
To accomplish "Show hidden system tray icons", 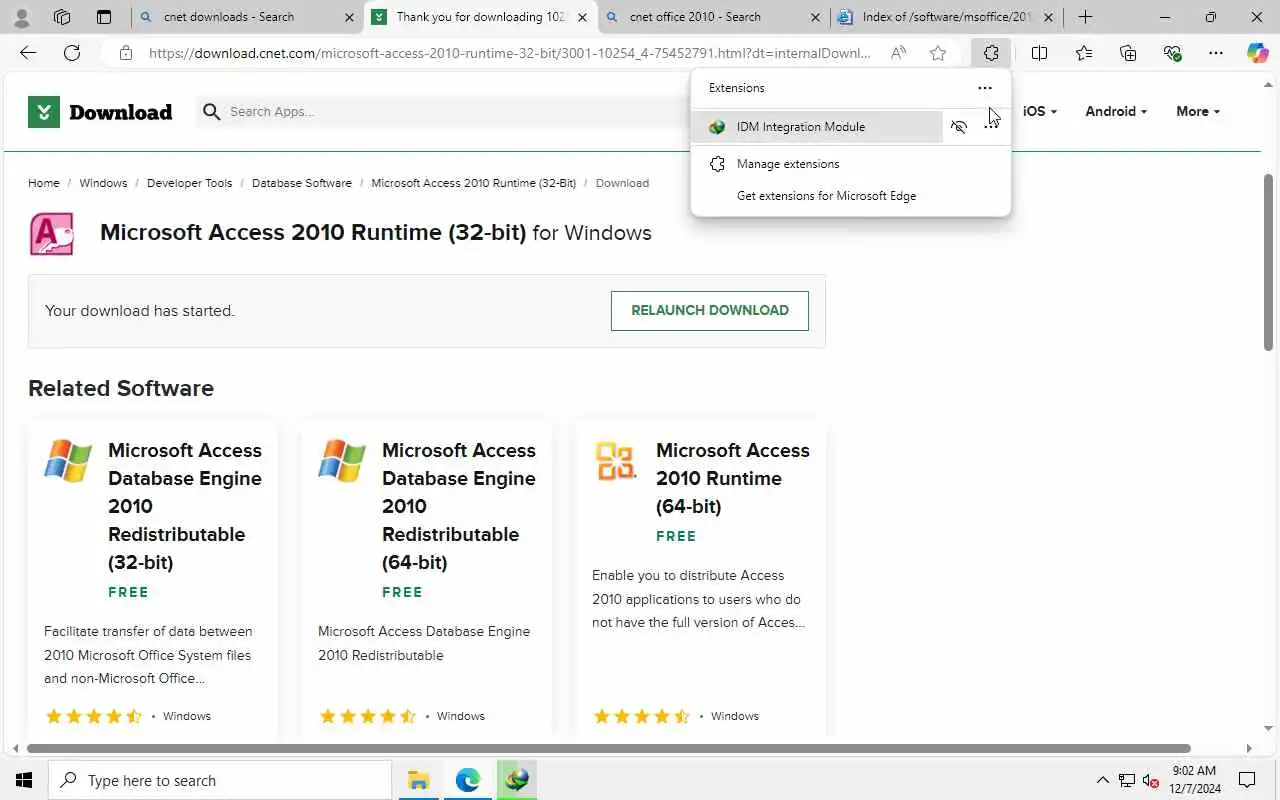I will point(1103,780).
